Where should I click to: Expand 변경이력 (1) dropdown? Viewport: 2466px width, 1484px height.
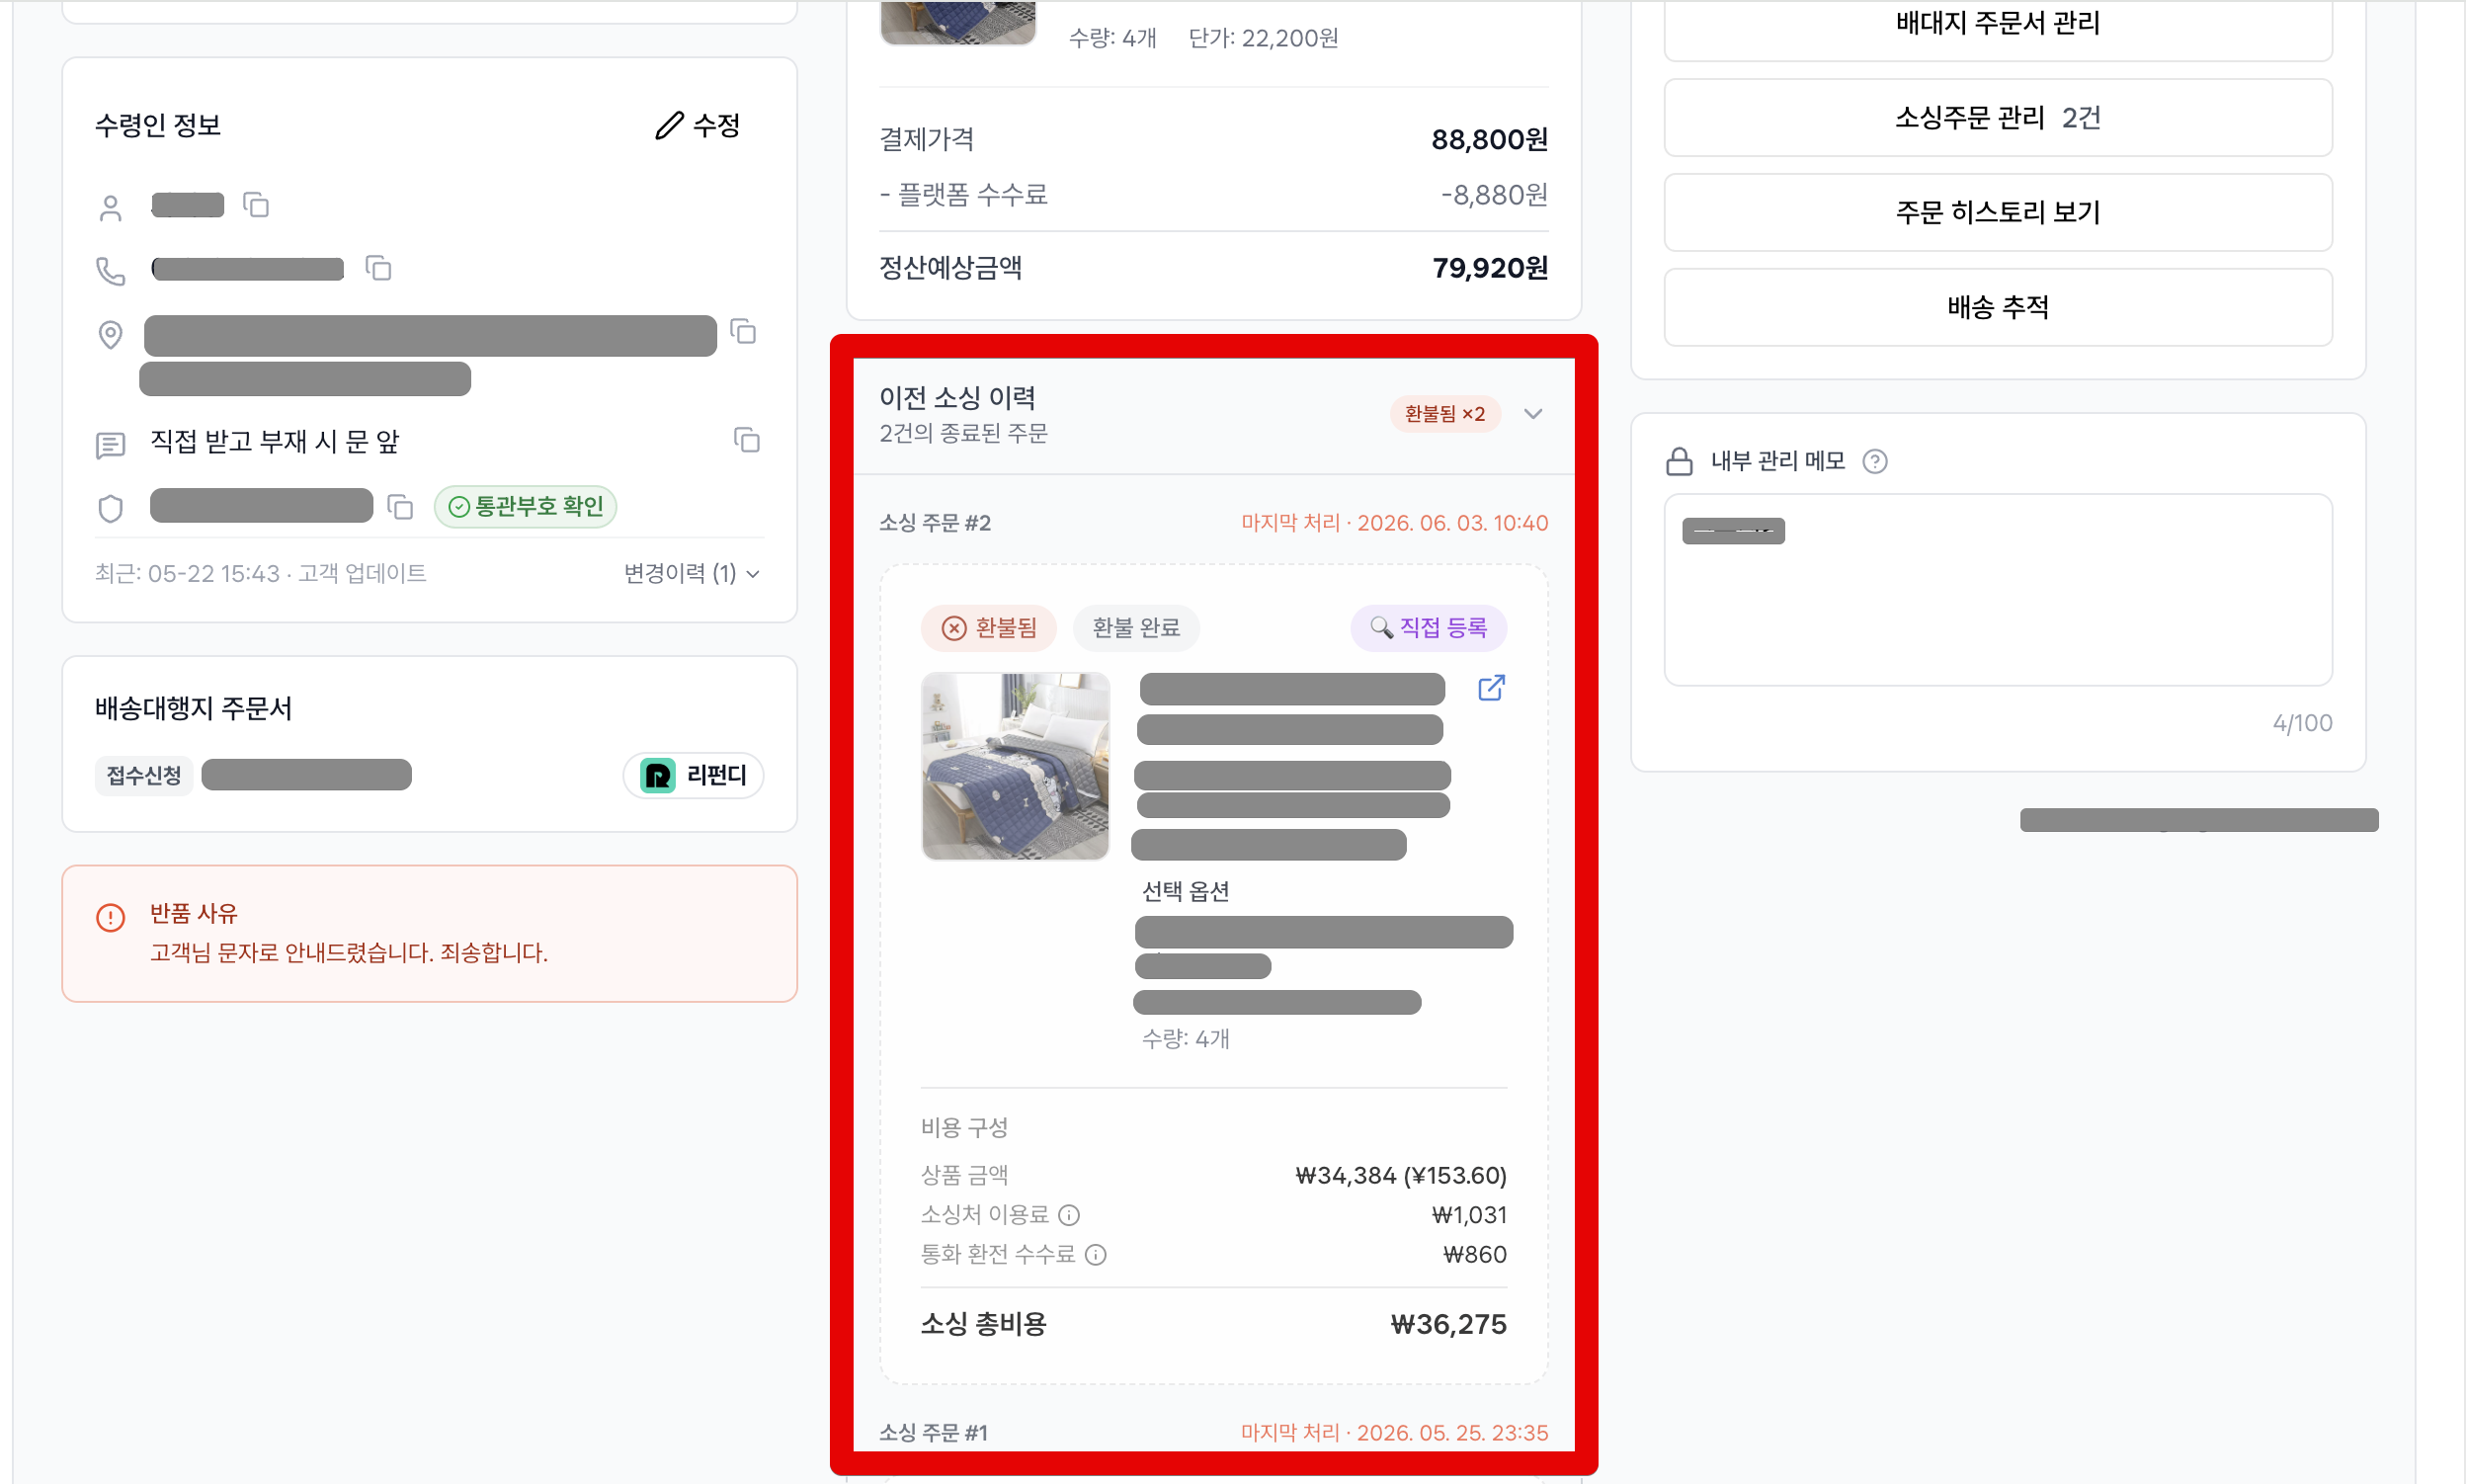click(x=692, y=573)
